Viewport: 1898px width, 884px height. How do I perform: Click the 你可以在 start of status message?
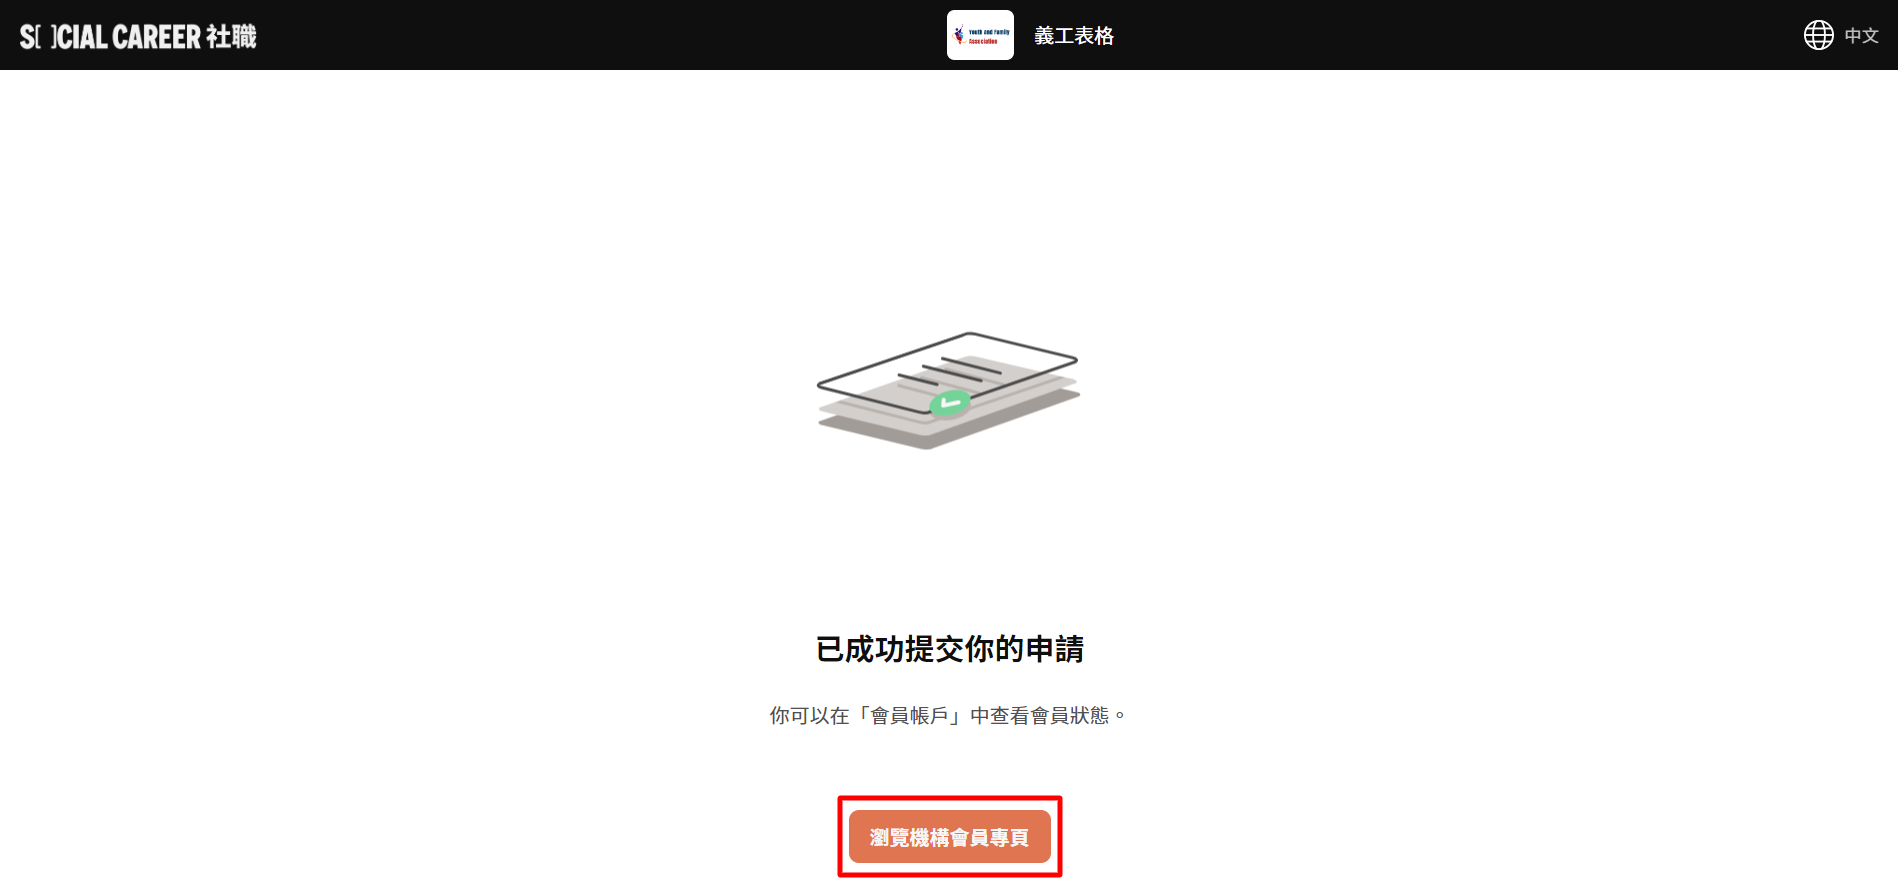point(809,715)
